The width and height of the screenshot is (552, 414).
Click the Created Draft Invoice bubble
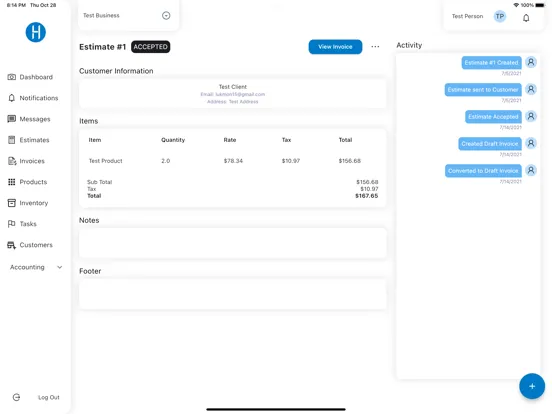click(x=490, y=144)
